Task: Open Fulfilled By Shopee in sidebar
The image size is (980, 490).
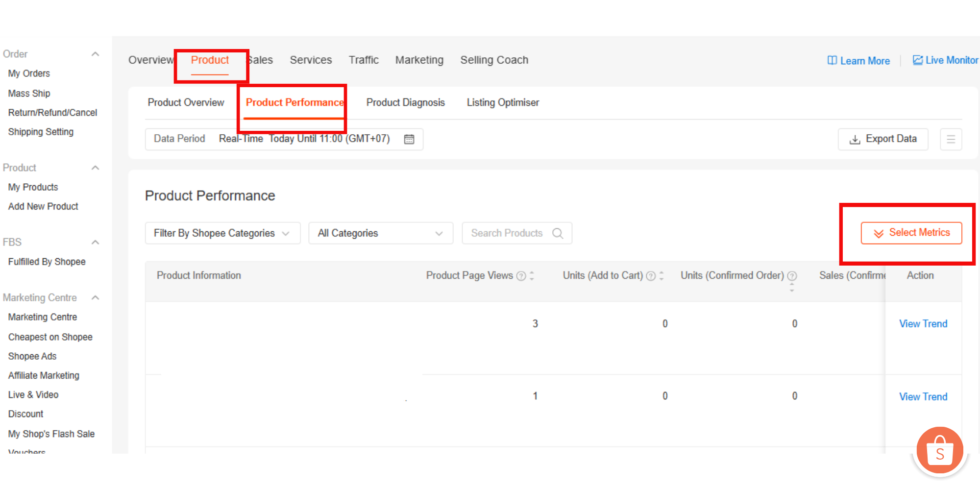Action: coord(47,262)
